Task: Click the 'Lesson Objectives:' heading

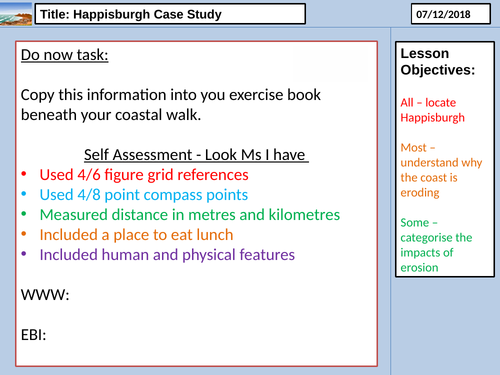Action: [x=438, y=62]
